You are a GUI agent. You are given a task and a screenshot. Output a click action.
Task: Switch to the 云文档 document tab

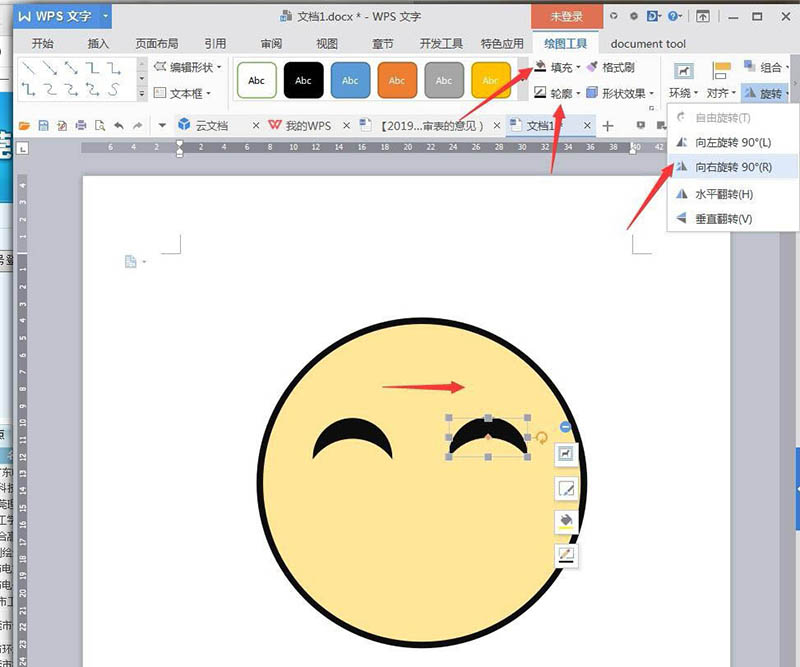click(x=212, y=126)
